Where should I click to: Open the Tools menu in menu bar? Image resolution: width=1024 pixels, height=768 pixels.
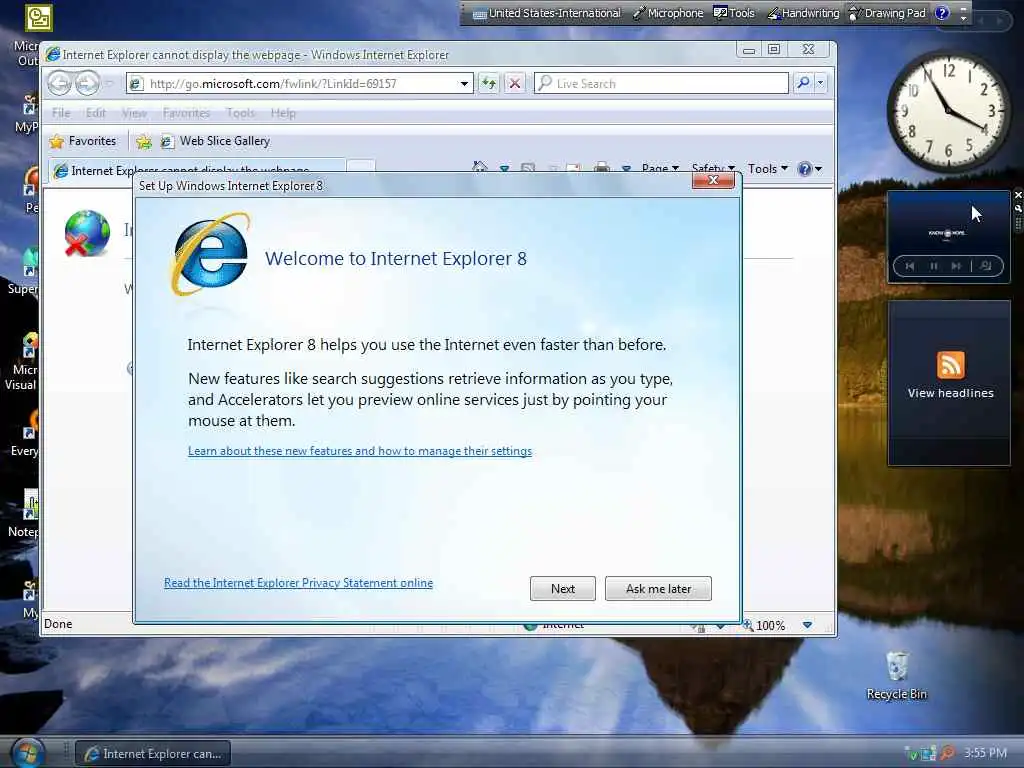click(x=240, y=113)
